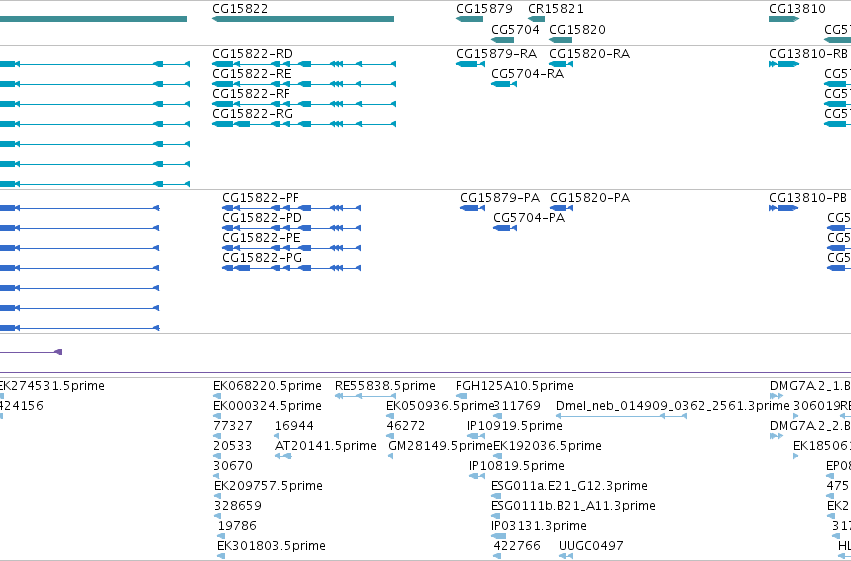Select EST AT20141.5prime
851x561 pixels.
[283, 456]
